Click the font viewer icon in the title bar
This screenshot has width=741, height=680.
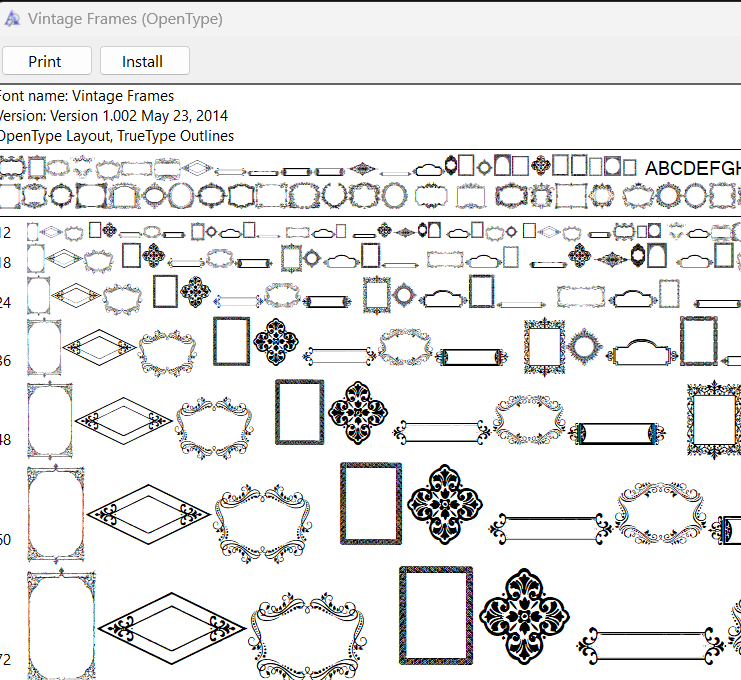12,19
